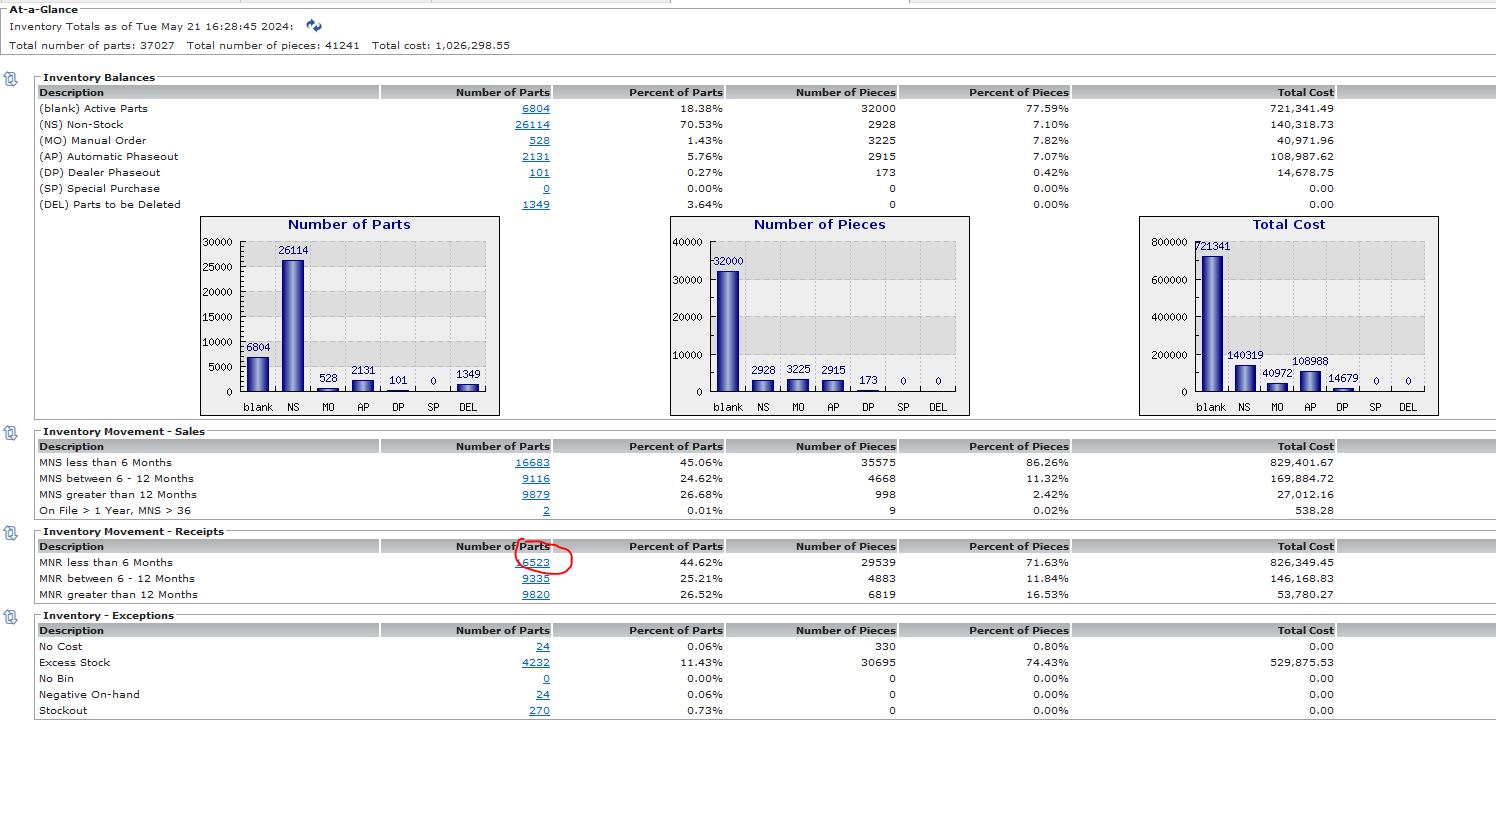Click the NS bar in Number of Parts chart
This screenshot has height=818, width=1496.
293,320
